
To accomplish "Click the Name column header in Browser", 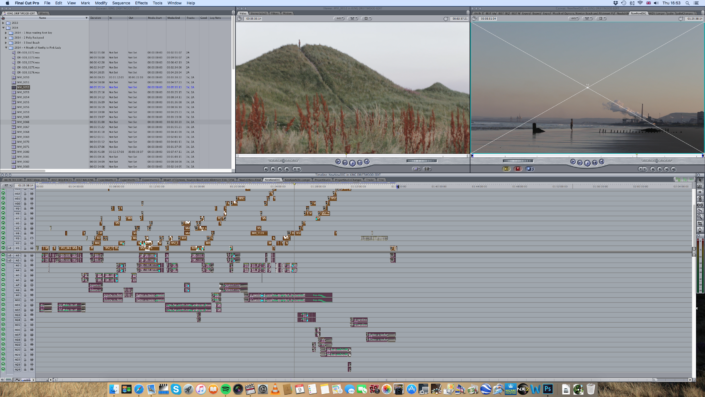I will tap(44, 18).
